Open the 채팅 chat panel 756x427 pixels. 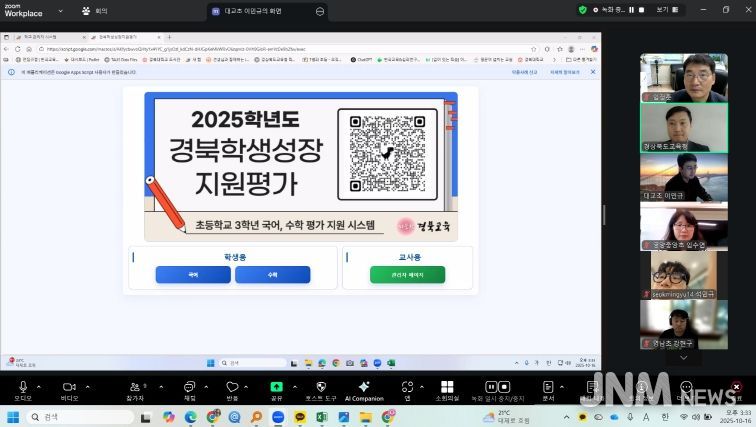pyautogui.click(x=190, y=386)
